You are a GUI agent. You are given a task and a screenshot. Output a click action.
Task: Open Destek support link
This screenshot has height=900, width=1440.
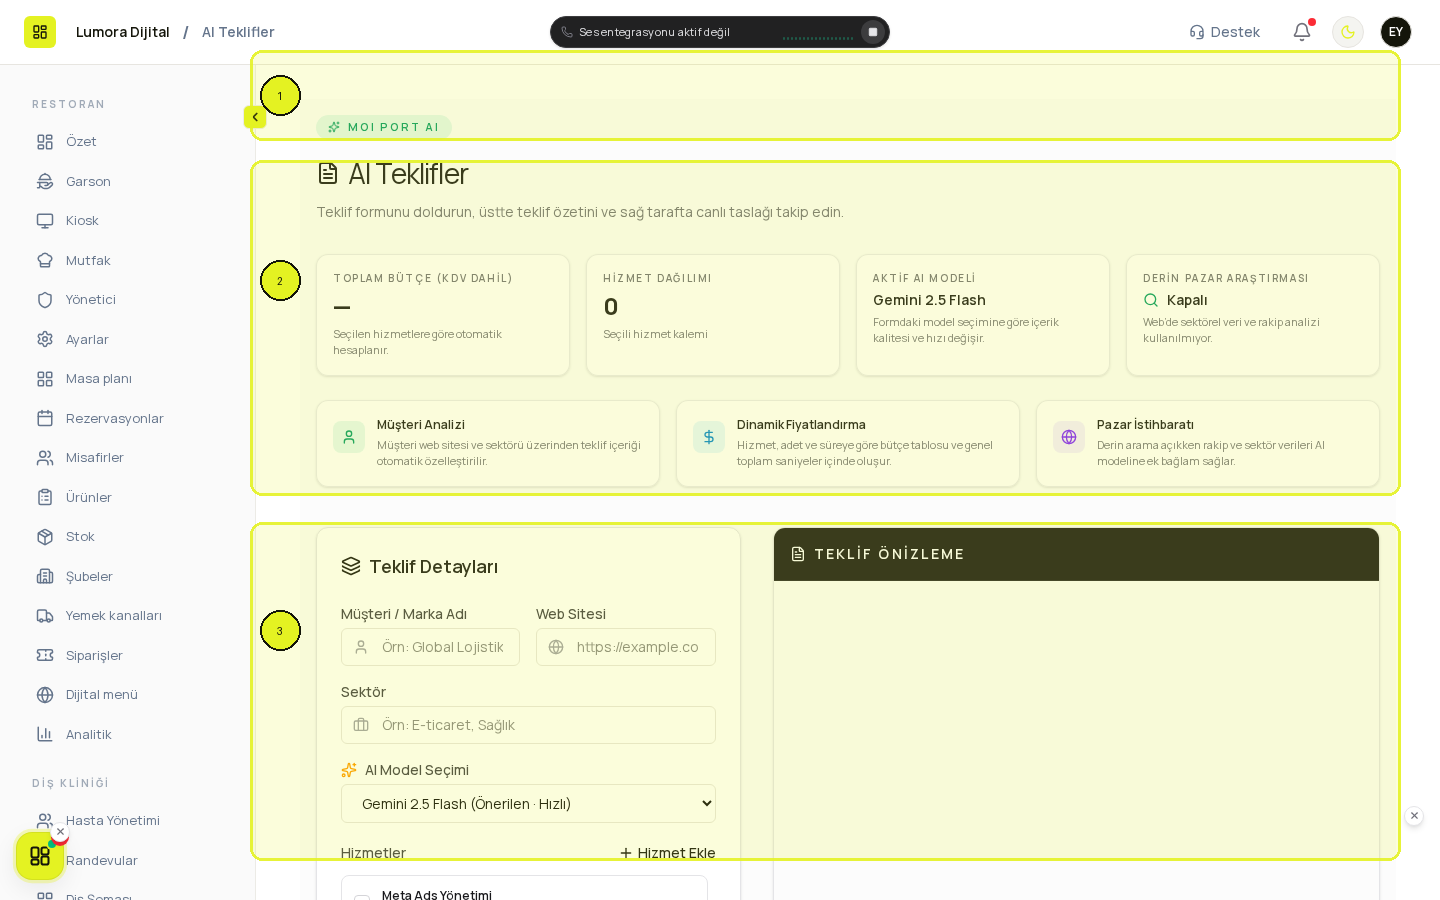click(1225, 32)
